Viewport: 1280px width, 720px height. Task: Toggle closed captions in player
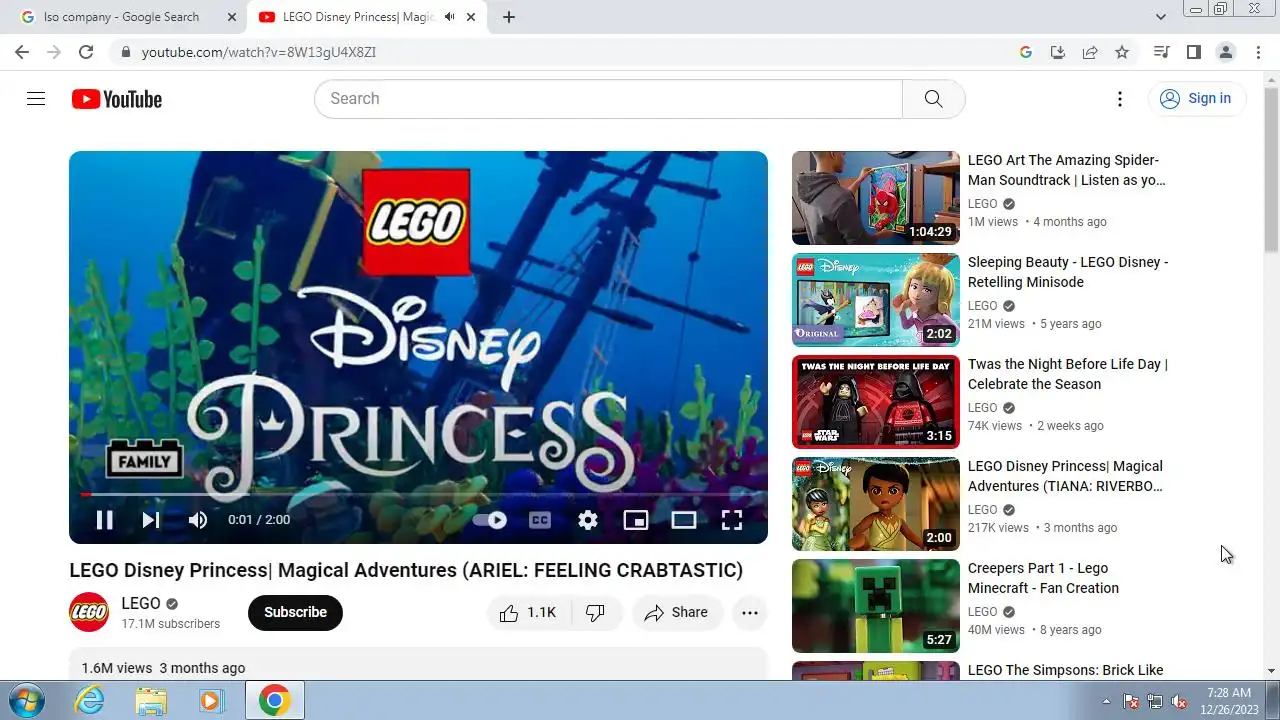(x=540, y=520)
